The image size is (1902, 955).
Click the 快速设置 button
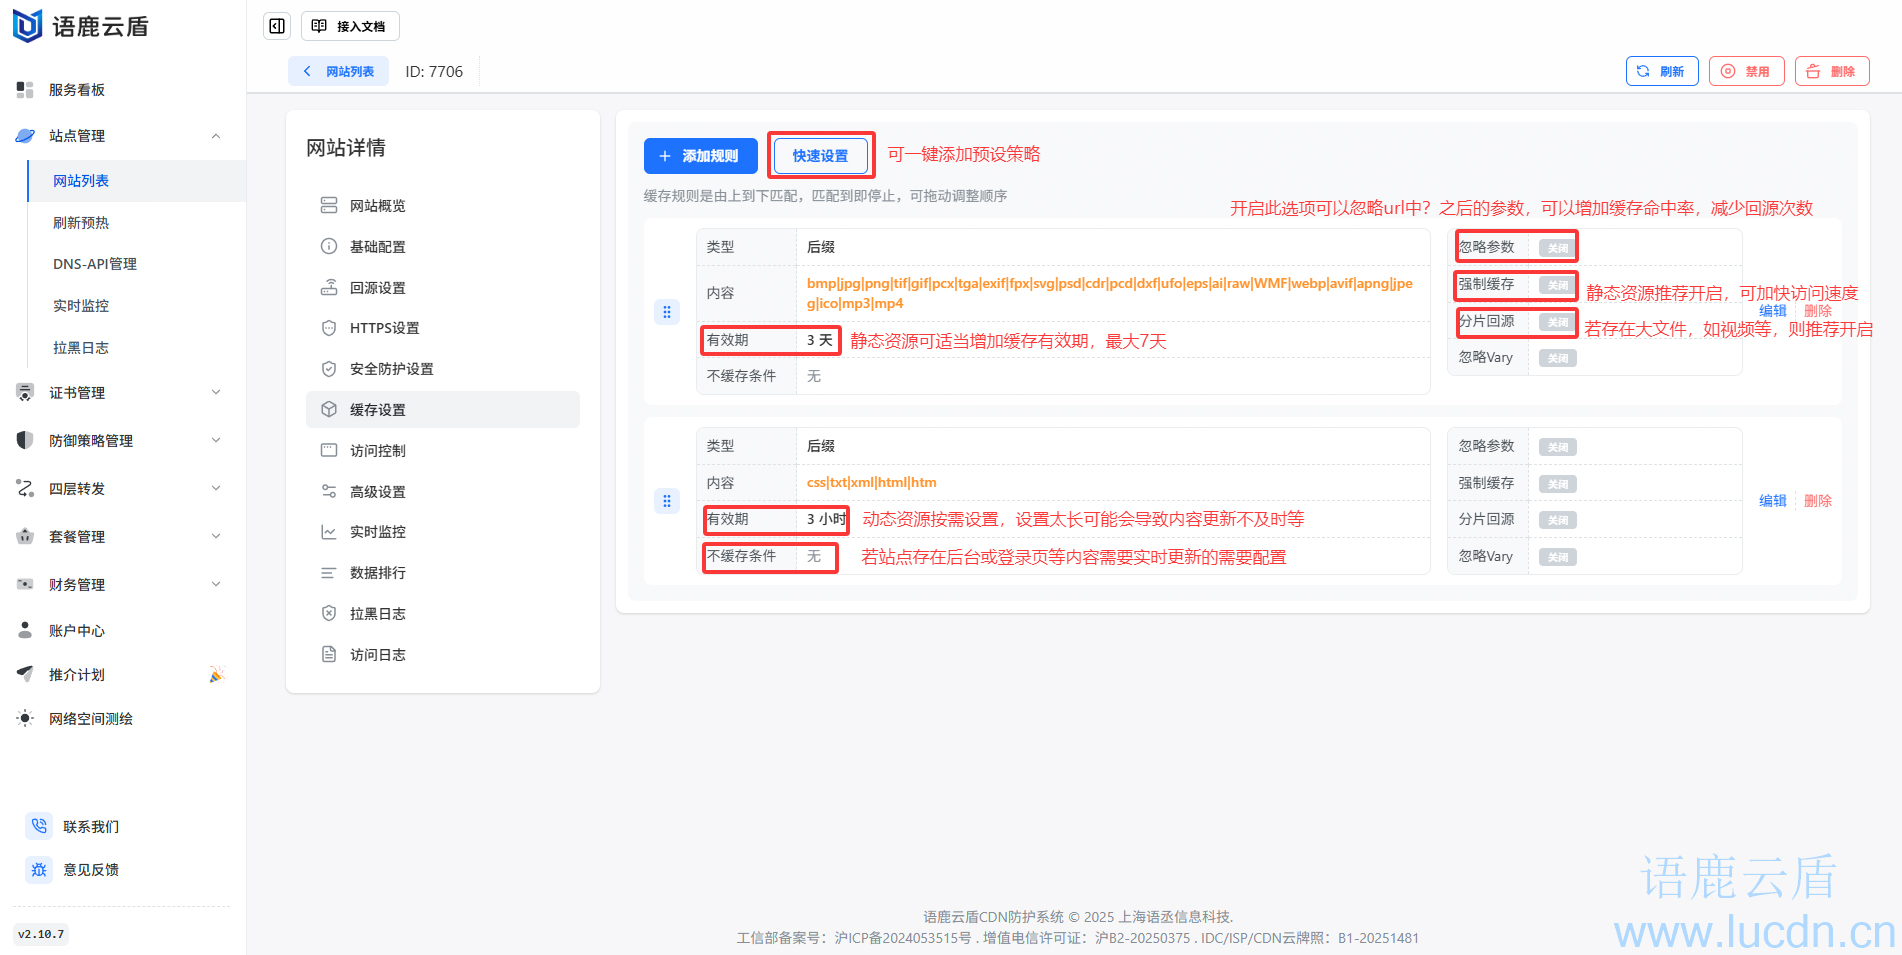[820, 156]
